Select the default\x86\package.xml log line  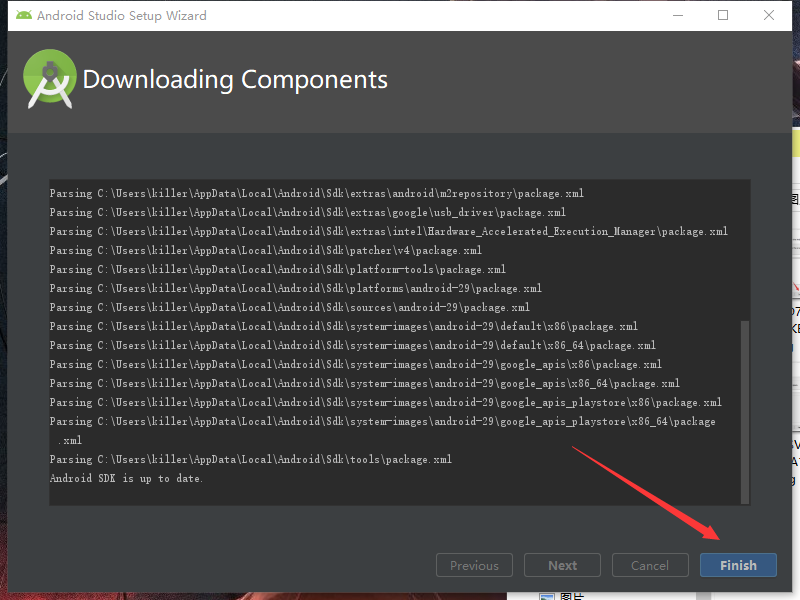pyautogui.click(x=343, y=327)
